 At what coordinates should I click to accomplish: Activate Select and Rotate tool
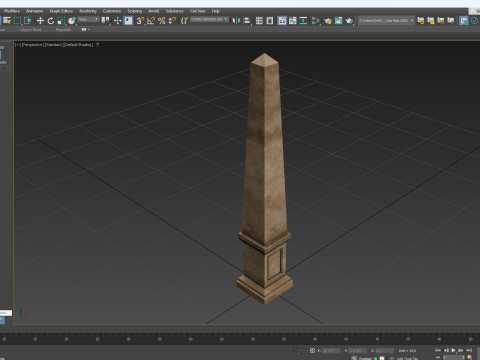point(51,21)
